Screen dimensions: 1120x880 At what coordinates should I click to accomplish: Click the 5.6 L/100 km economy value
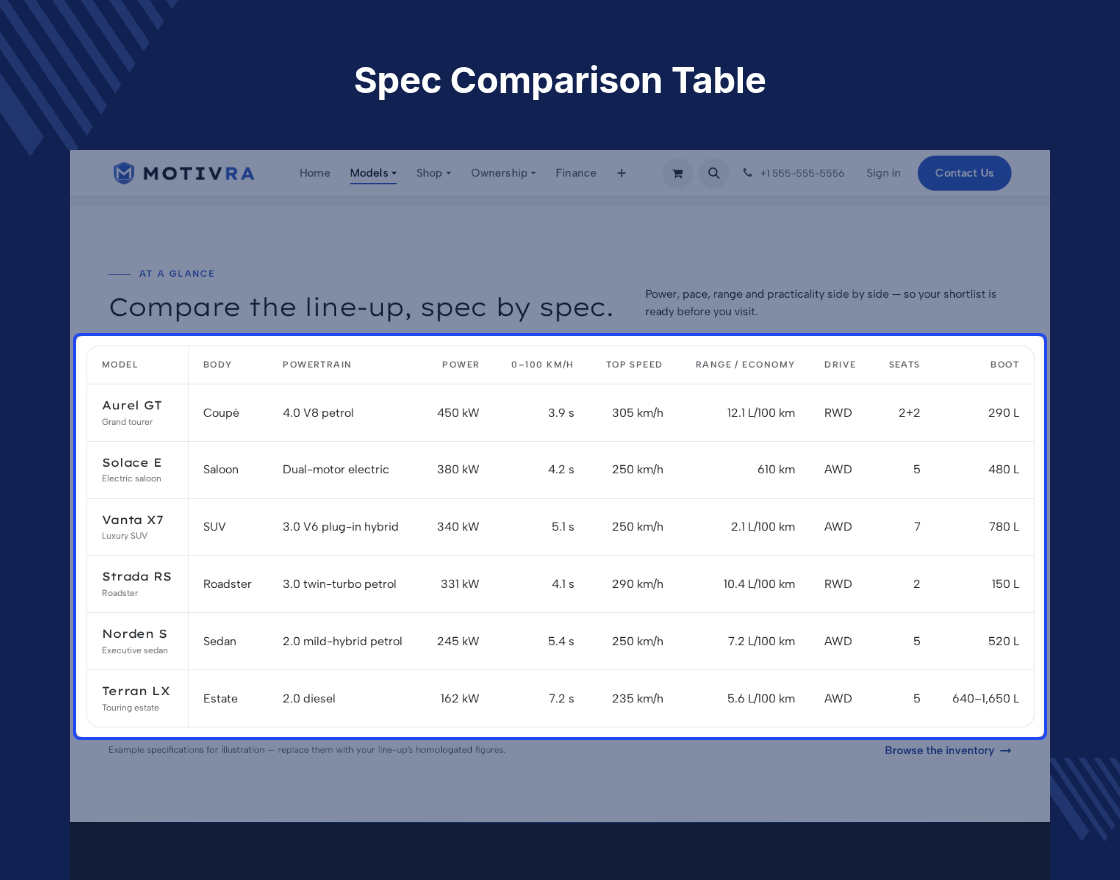761,699
